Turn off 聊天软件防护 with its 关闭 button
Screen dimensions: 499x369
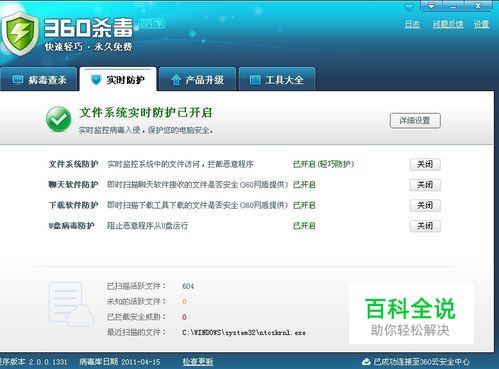click(x=425, y=185)
